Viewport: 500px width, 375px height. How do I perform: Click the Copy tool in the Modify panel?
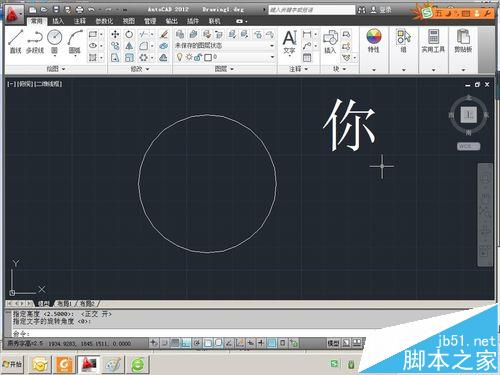(115, 46)
